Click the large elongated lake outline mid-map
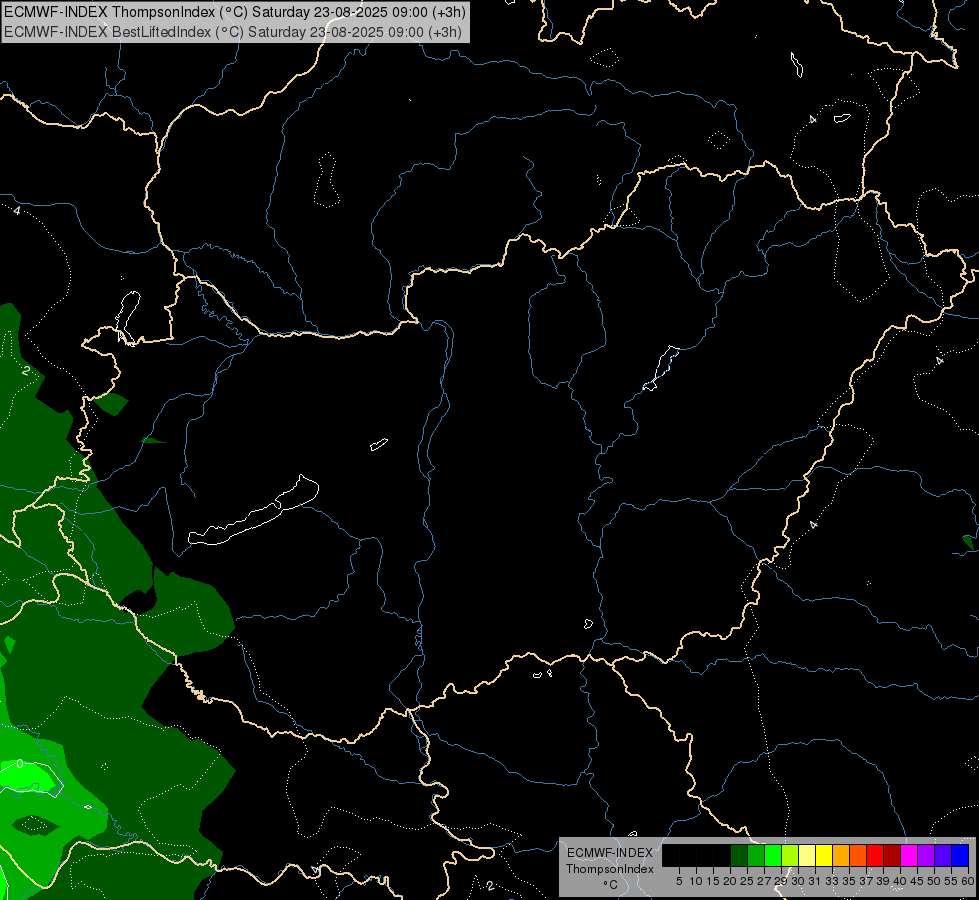 click(x=253, y=511)
